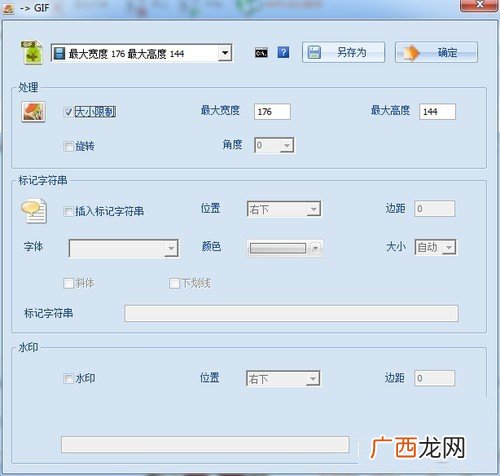The image size is (500, 476).
Task: Click the app icon in title bar
Action: click(x=8, y=8)
